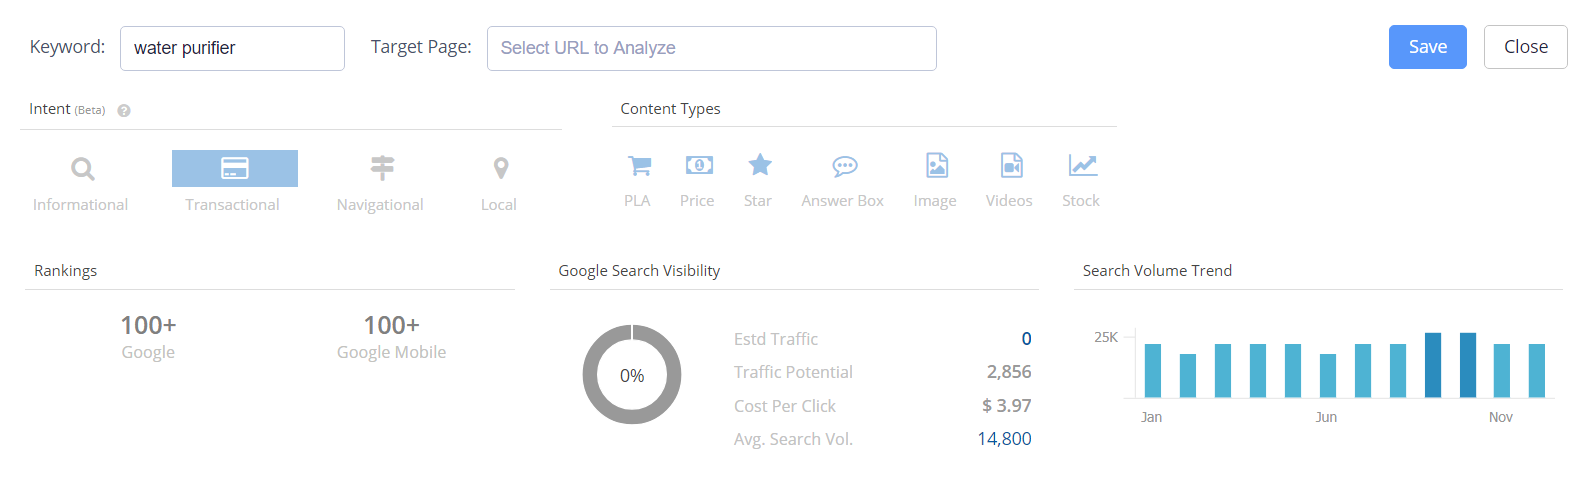This screenshot has width=1591, height=485.
Task: Click the Stock chart icon
Action: click(1083, 165)
